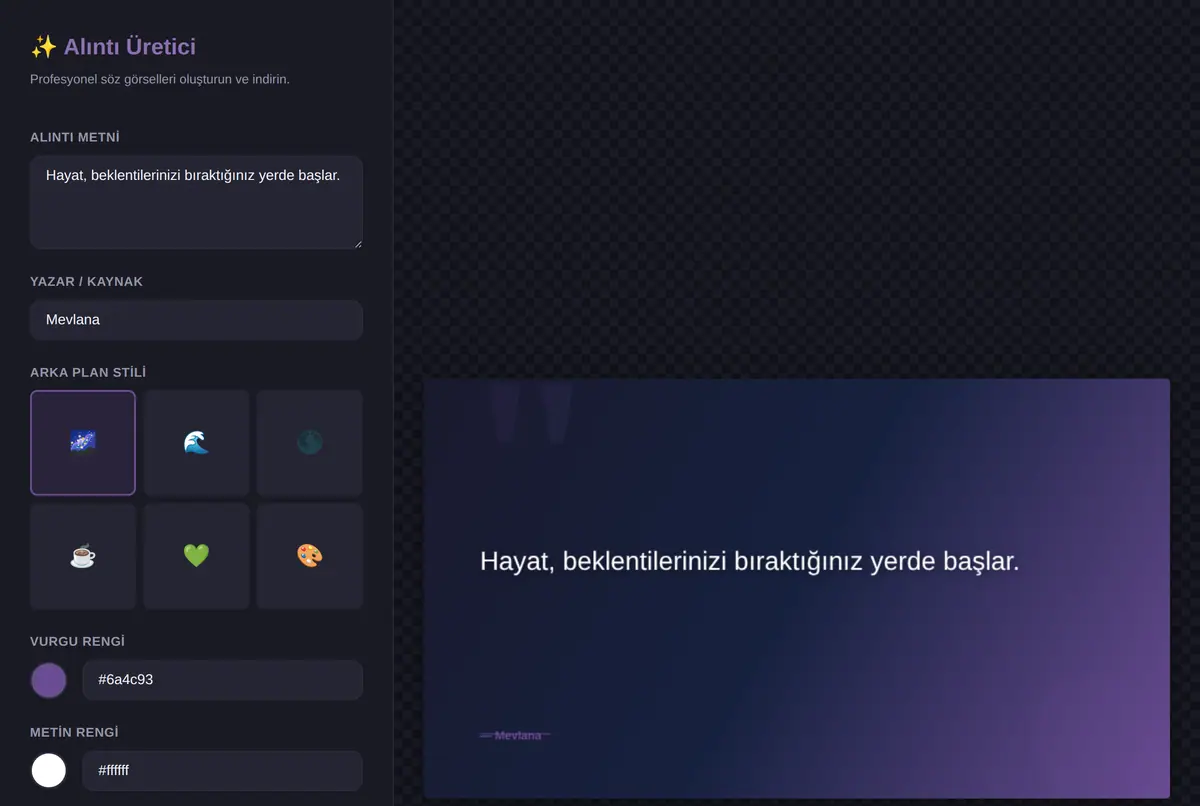1200x806 pixels.
Task: Click the ALINTI METNİ label
Action: click(75, 137)
